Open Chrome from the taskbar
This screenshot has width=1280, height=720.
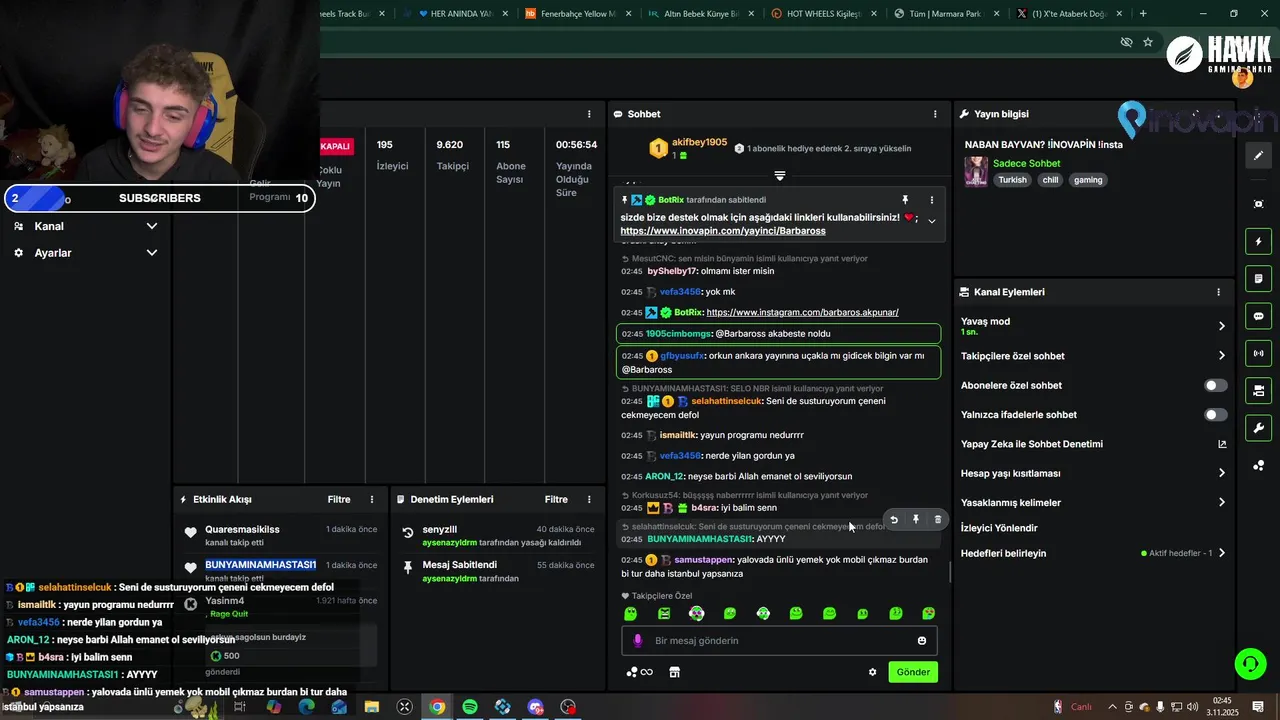[x=437, y=707]
